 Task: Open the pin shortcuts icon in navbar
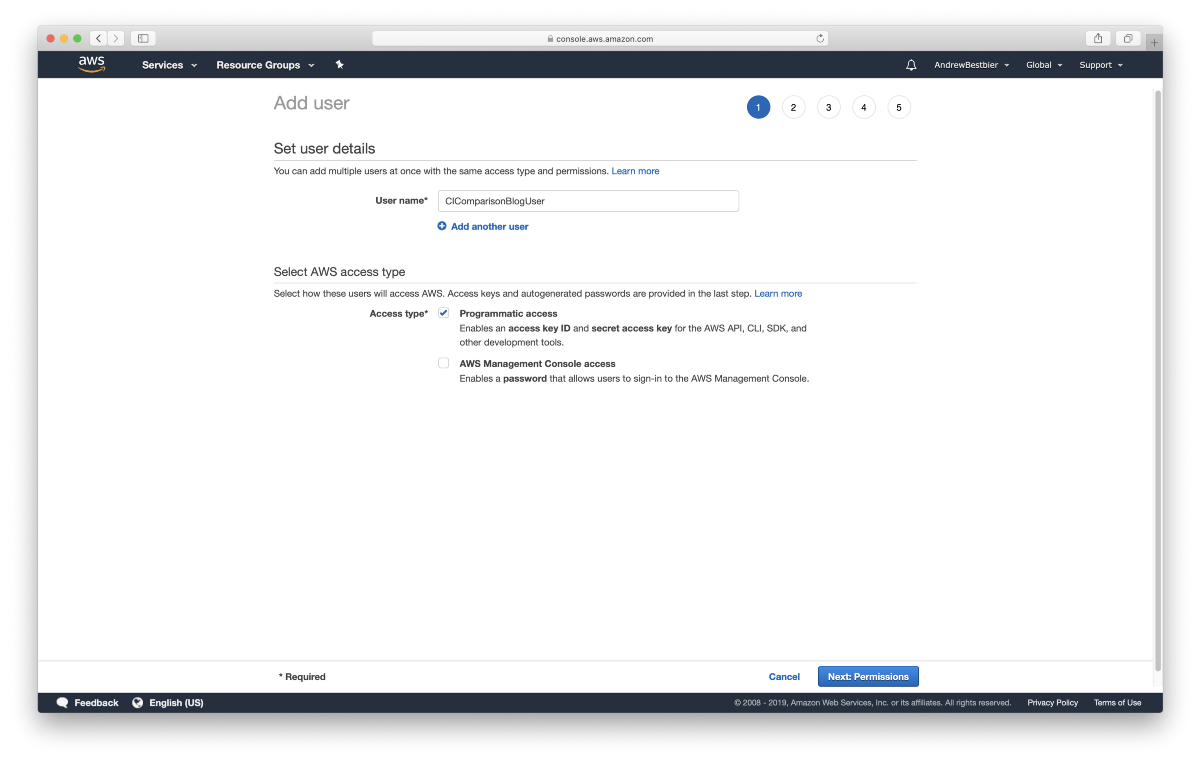[339, 65]
